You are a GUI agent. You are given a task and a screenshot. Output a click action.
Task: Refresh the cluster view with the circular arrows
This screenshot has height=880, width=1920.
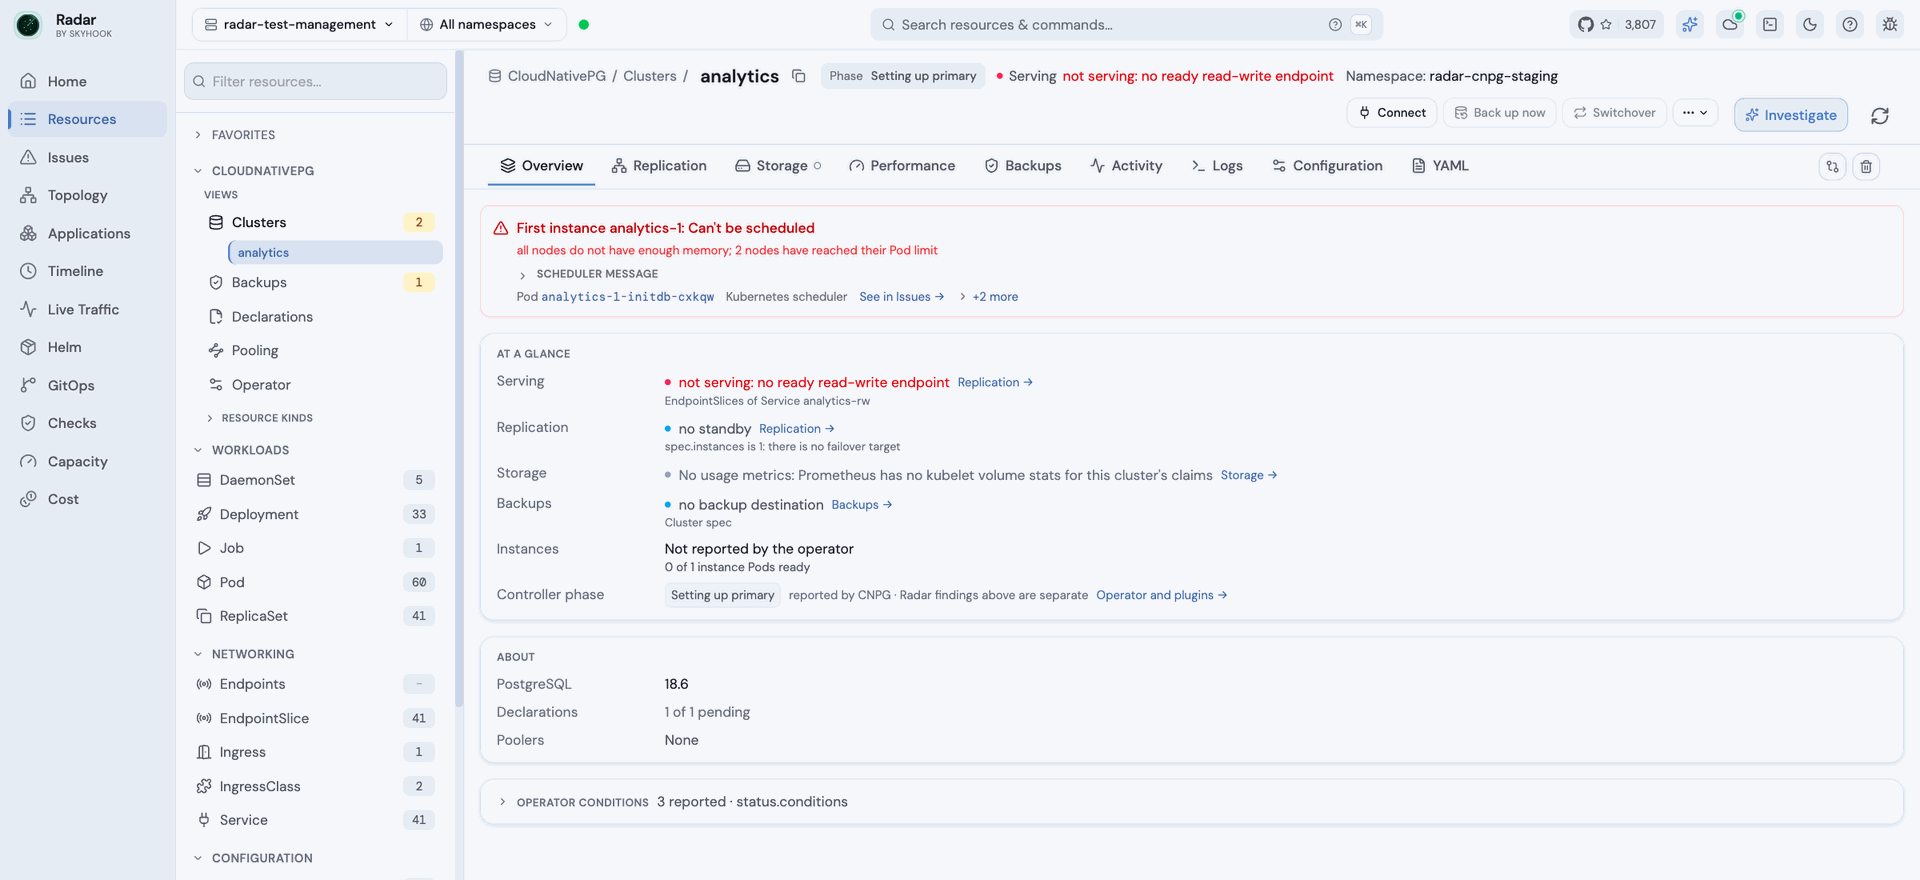pos(1880,115)
